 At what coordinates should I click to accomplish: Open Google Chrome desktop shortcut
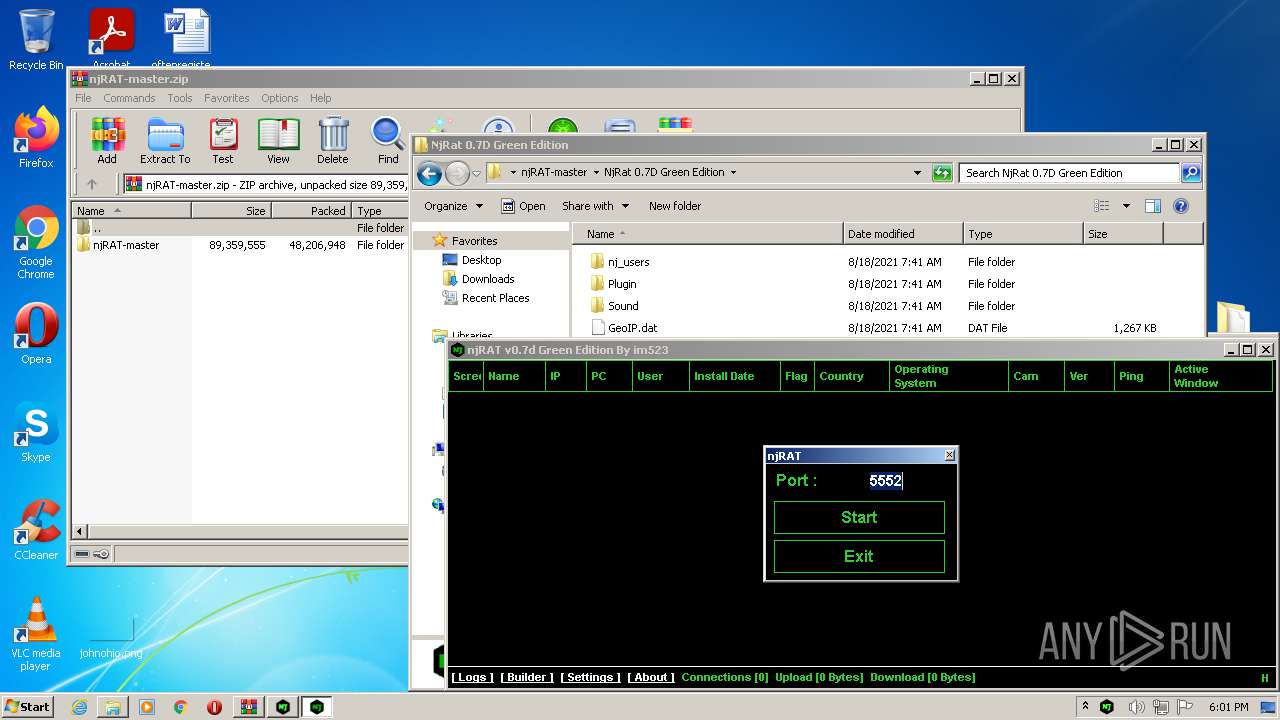pos(36,243)
